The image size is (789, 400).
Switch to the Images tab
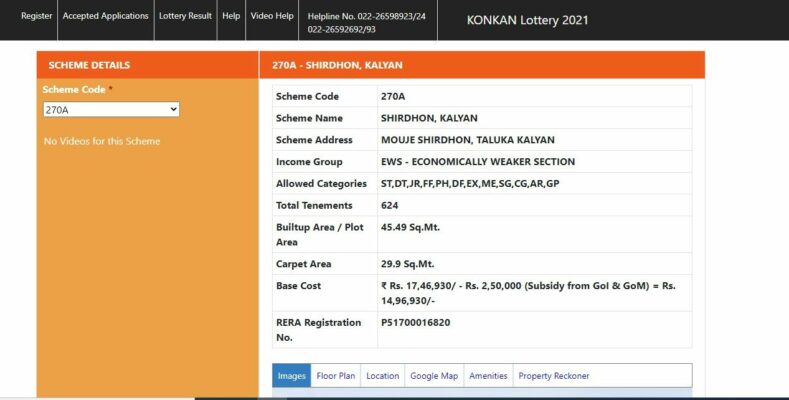coord(291,376)
